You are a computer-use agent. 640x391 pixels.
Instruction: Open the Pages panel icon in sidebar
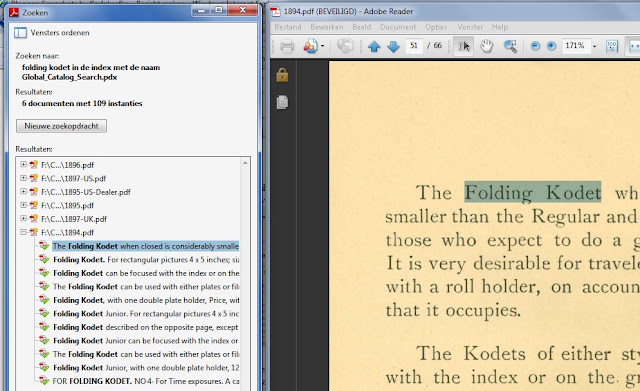pos(282,102)
